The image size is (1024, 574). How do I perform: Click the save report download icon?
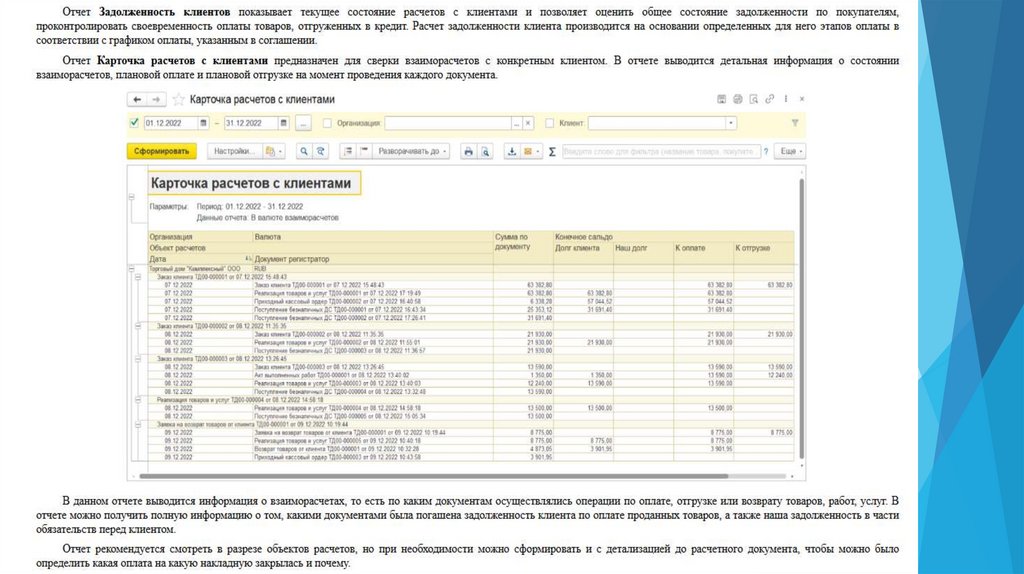(x=512, y=151)
